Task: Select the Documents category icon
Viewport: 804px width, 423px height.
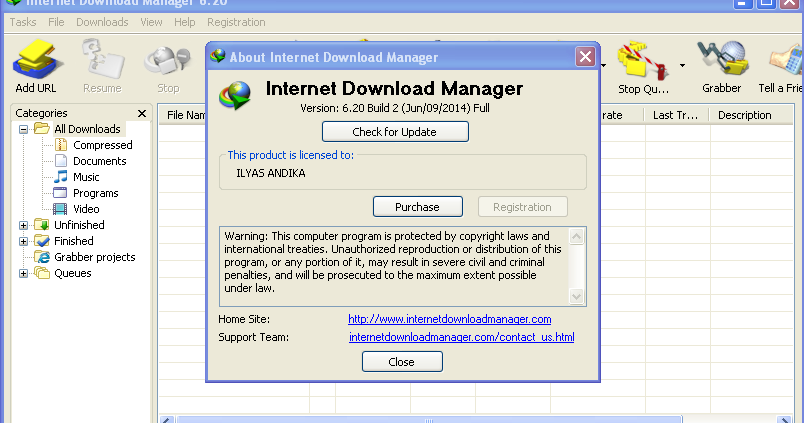Action: point(61,160)
